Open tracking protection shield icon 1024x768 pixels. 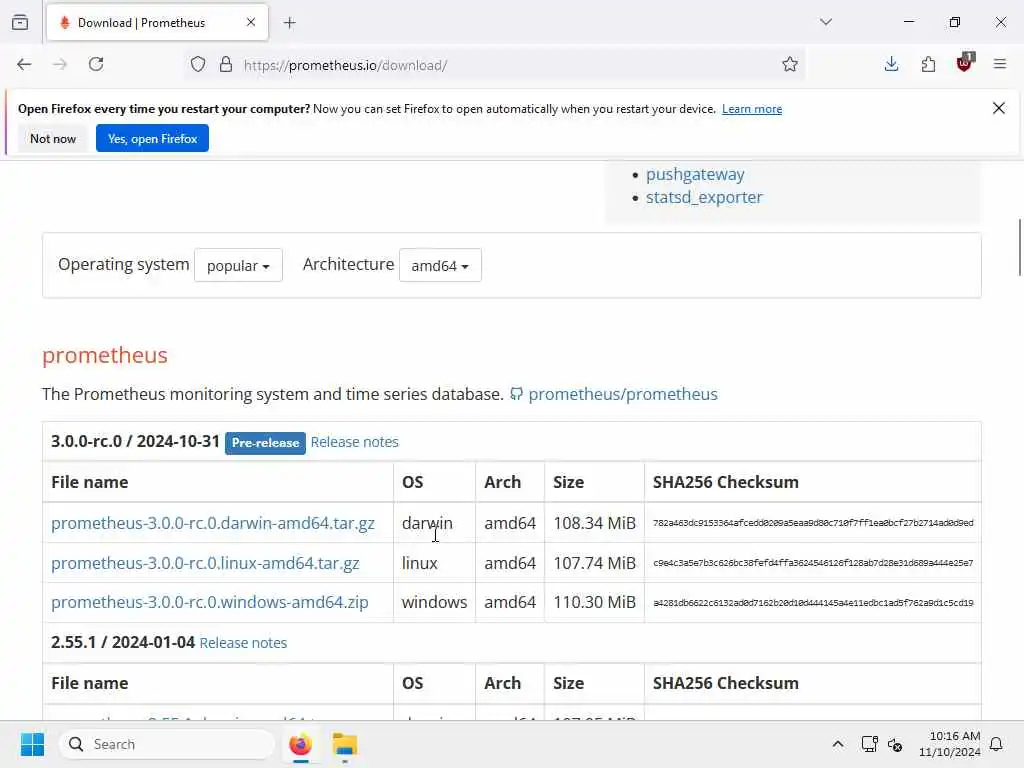[x=198, y=65]
